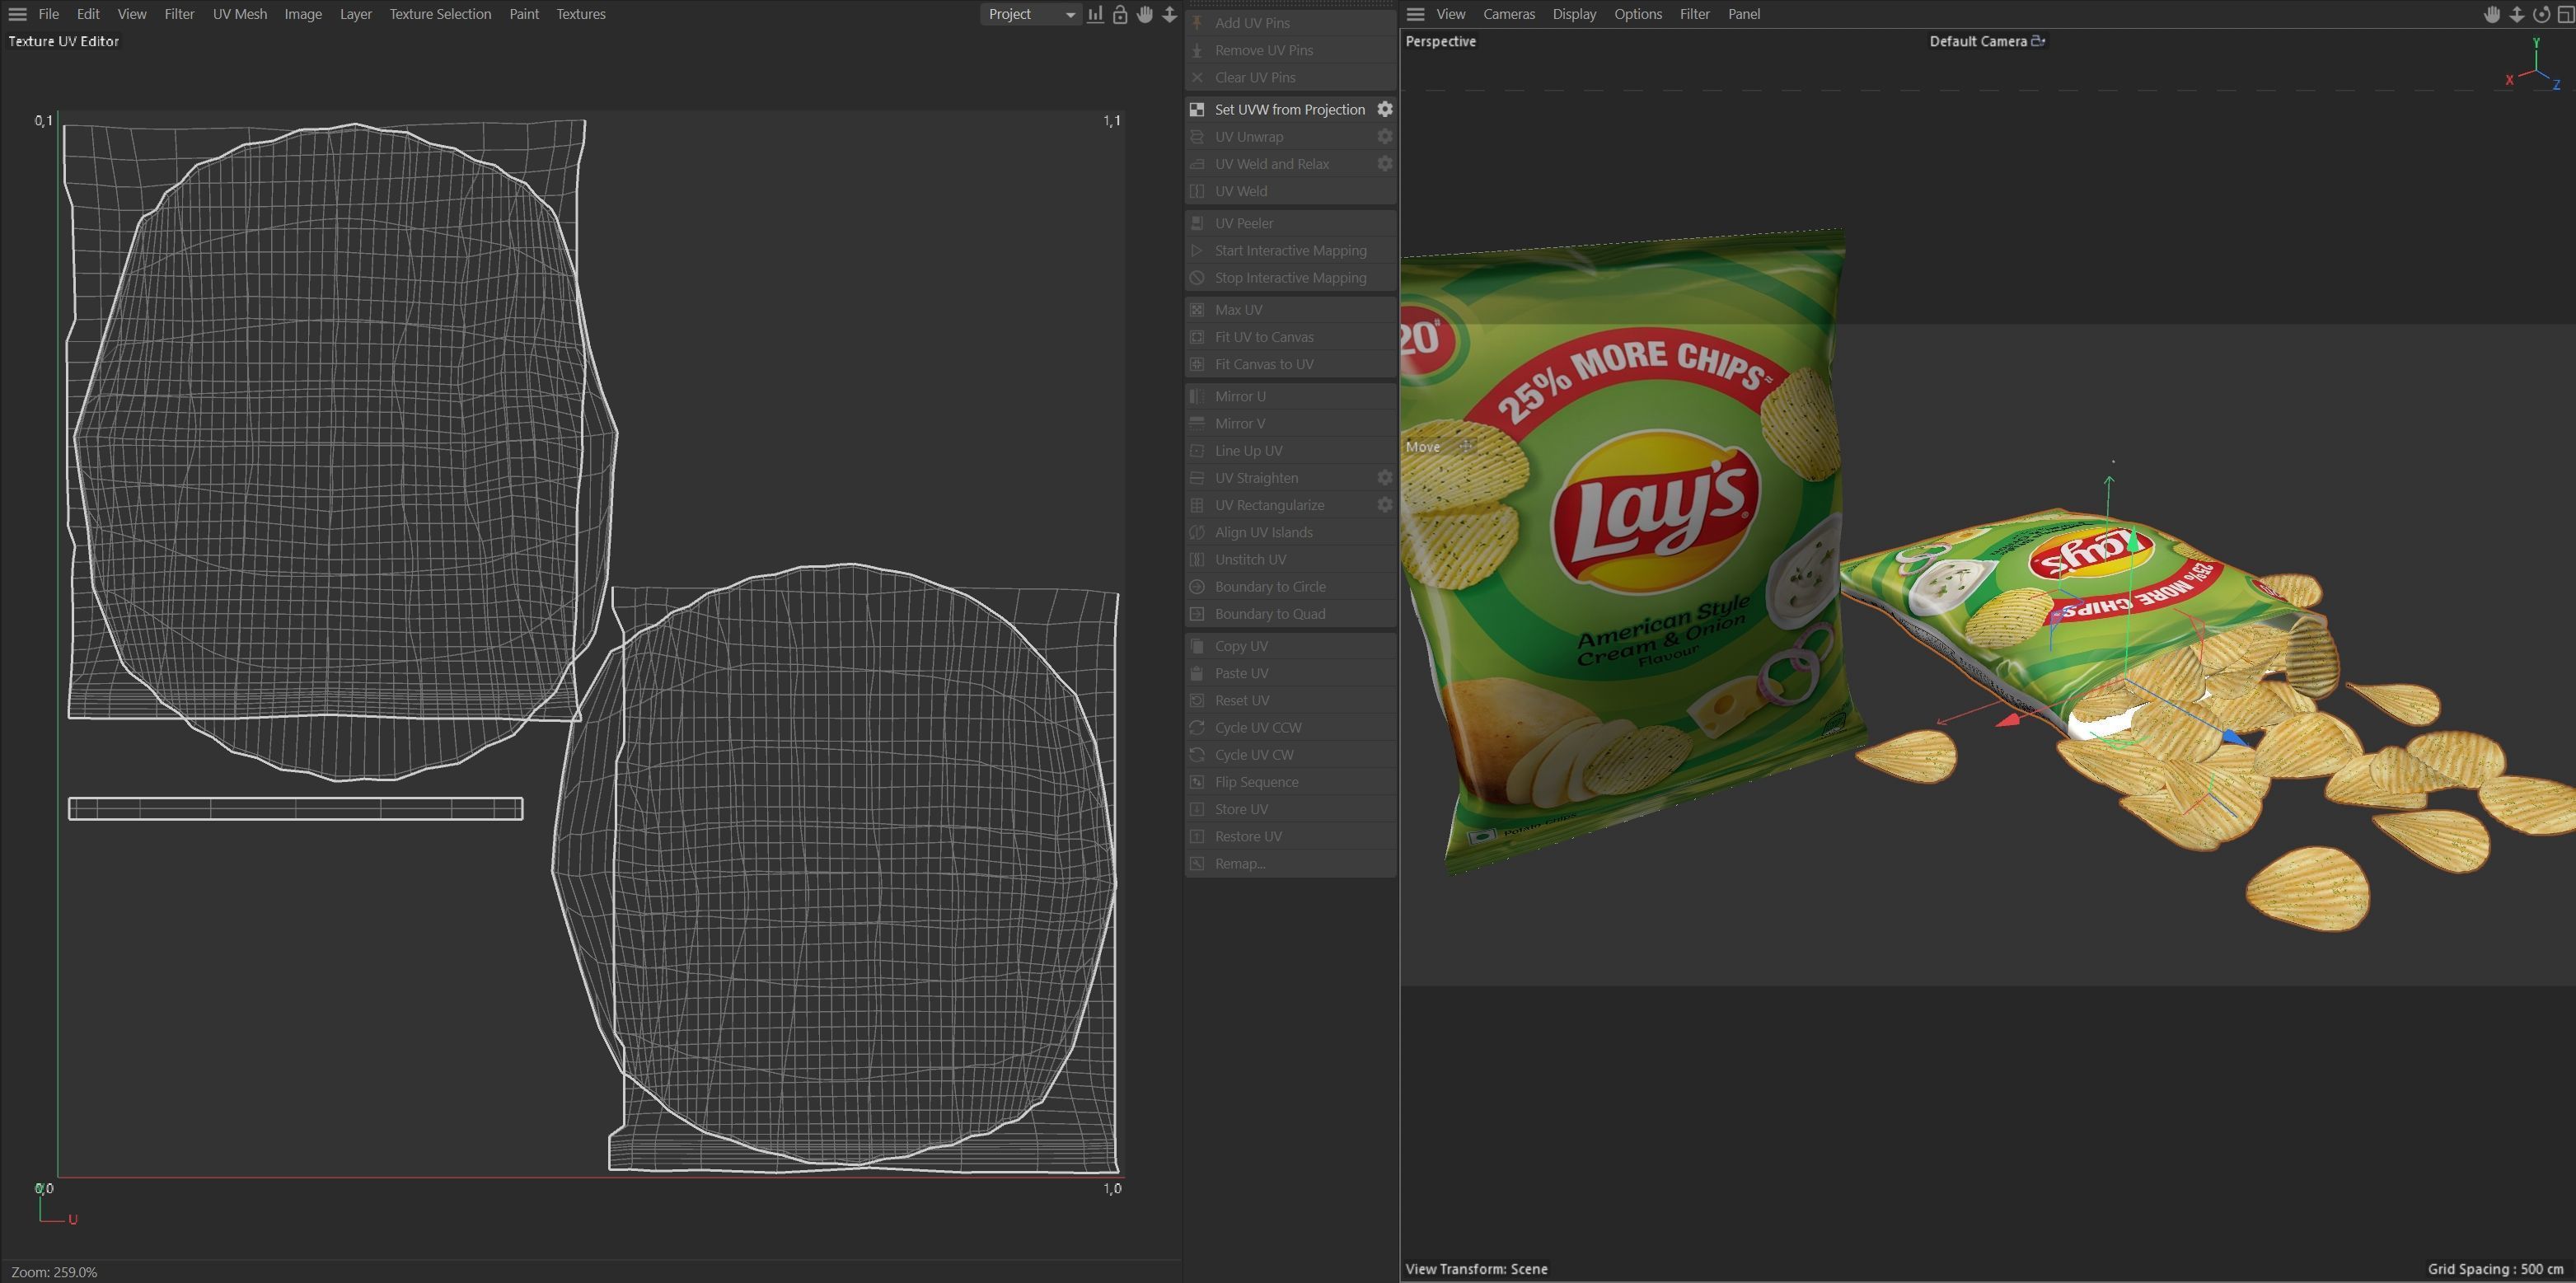Click the UV Unwrap command
The image size is (2576, 1283).
tap(1279, 136)
